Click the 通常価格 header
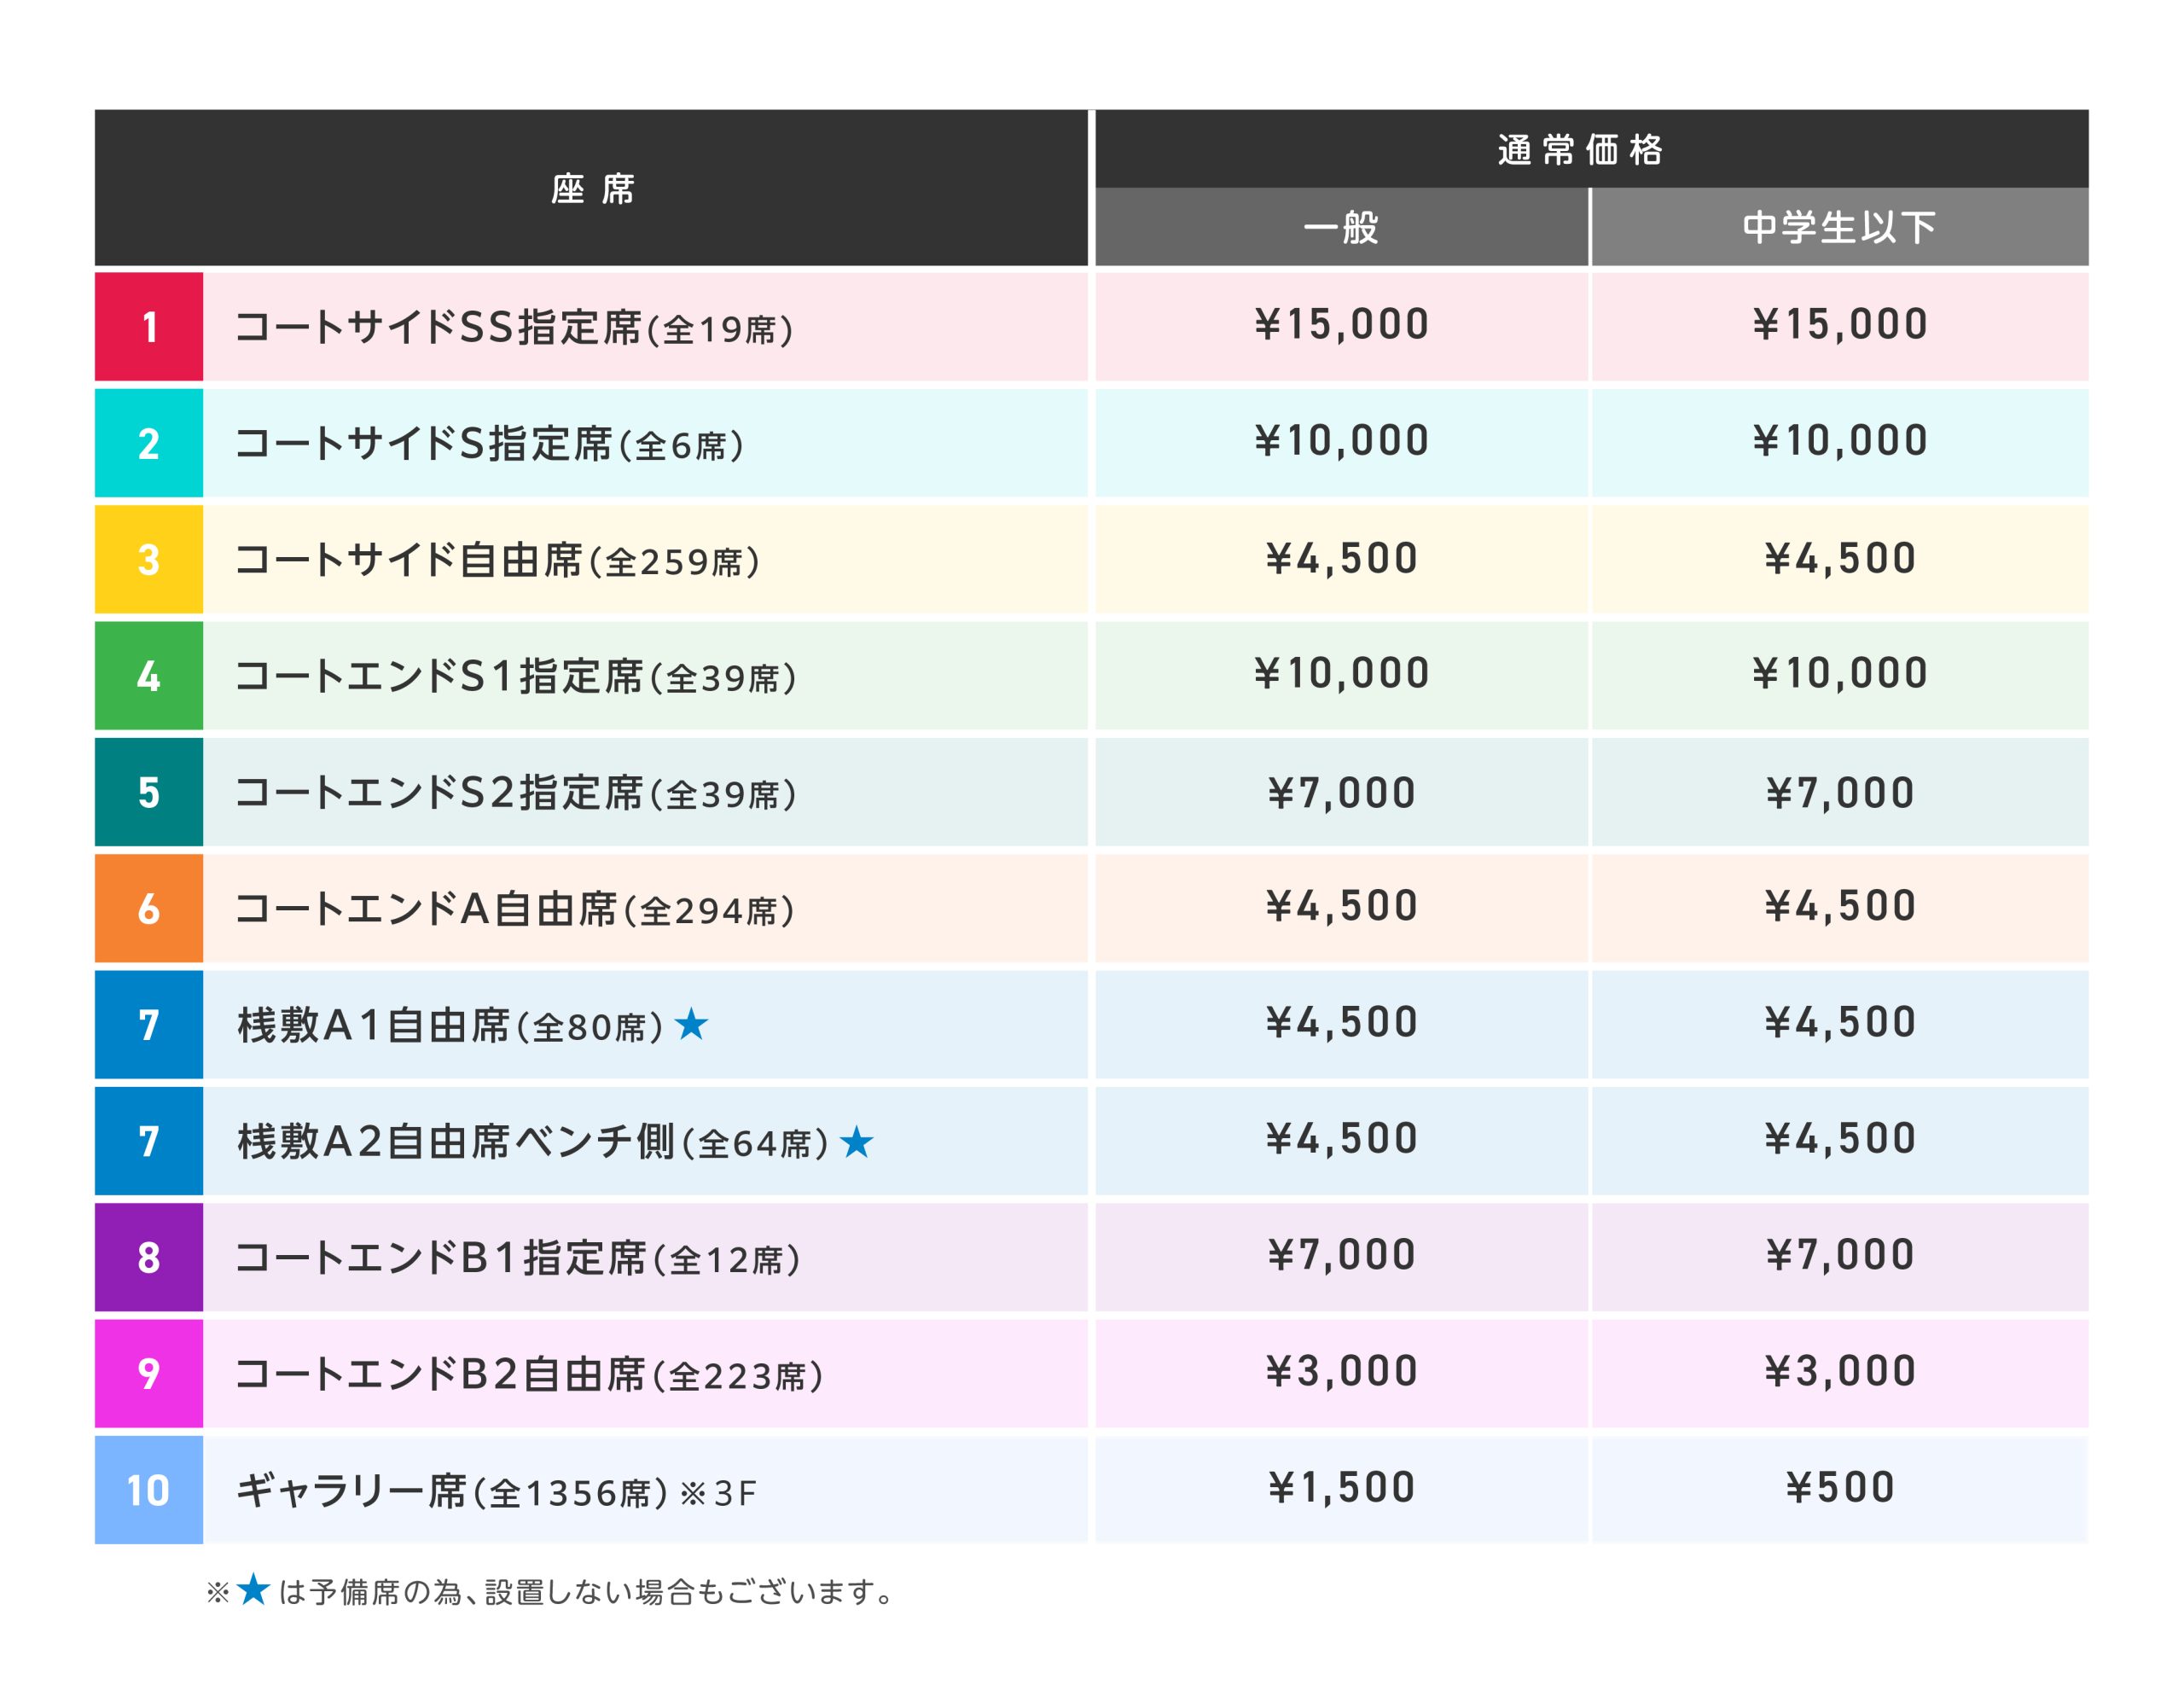Viewport: 2184px width, 1691px height. (x=1580, y=149)
